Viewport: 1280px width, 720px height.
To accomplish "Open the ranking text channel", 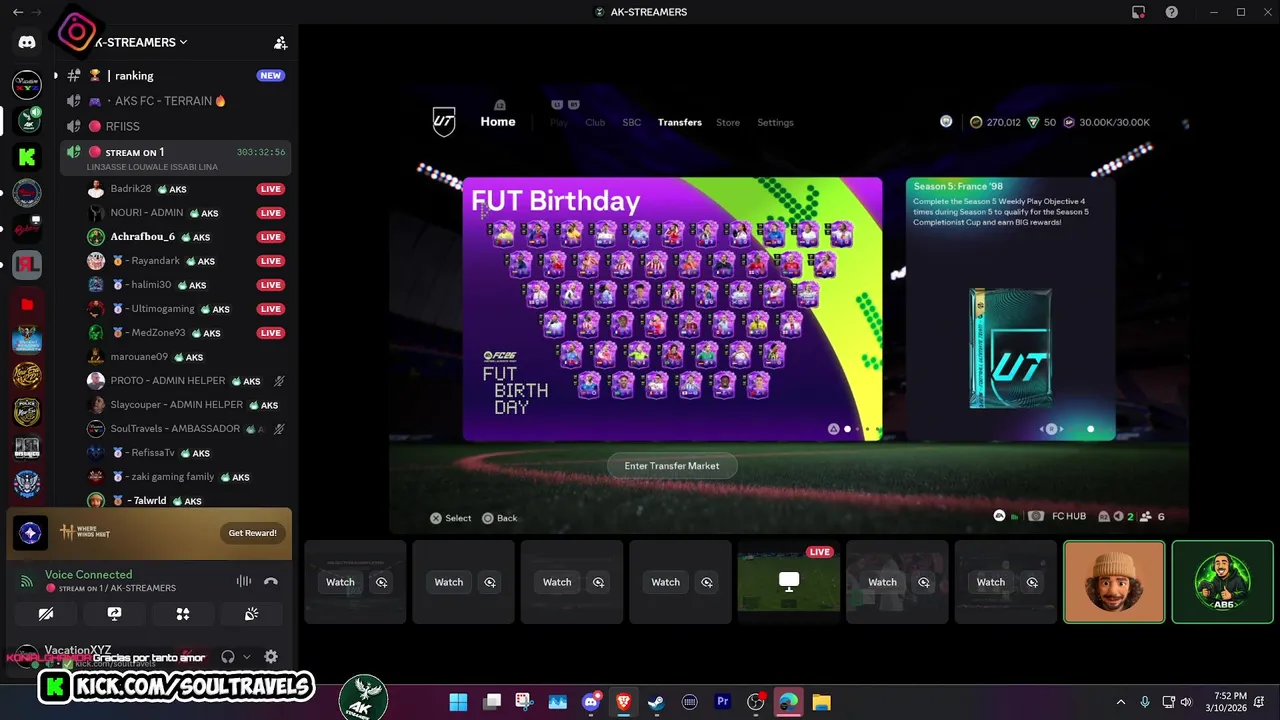I will 175,76.
